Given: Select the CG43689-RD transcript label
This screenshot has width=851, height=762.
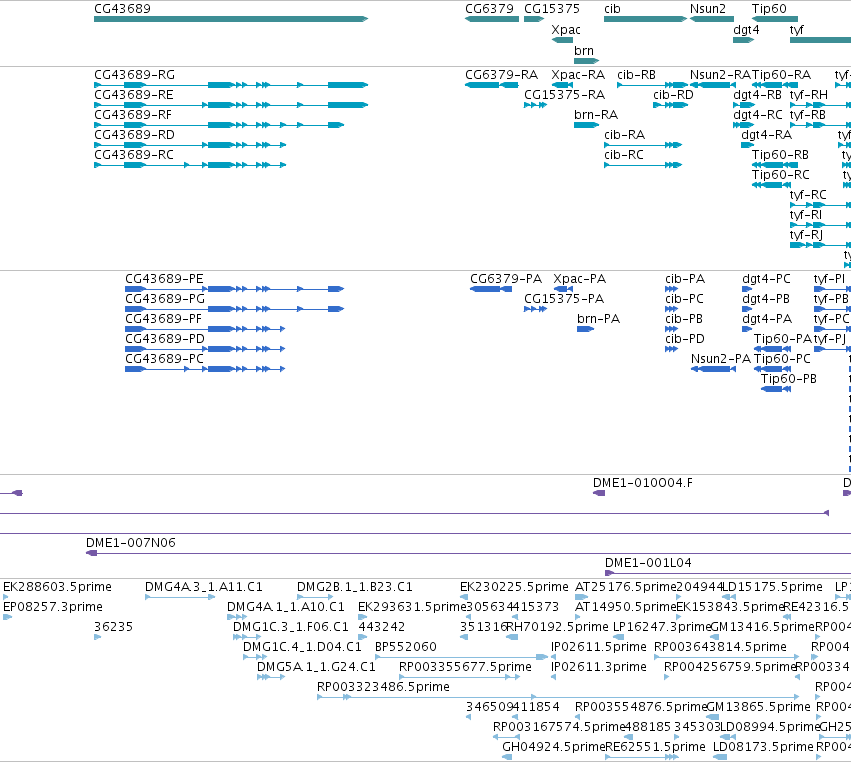Looking at the screenshot, I should point(135,135).
